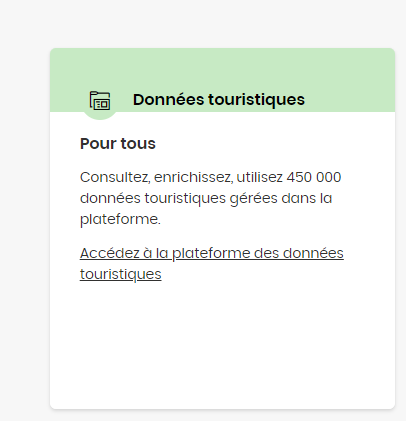Click the round green badge behind the icon

coord(100,101)
